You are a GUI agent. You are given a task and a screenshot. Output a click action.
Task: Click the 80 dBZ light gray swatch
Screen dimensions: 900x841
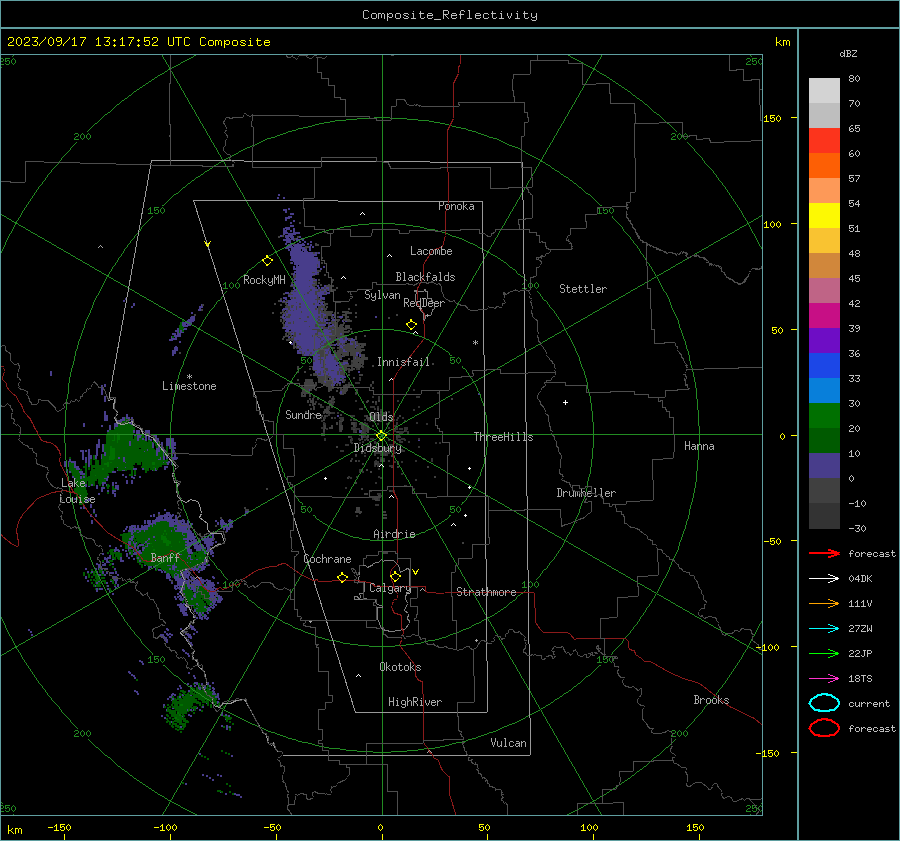click(824, 90)
